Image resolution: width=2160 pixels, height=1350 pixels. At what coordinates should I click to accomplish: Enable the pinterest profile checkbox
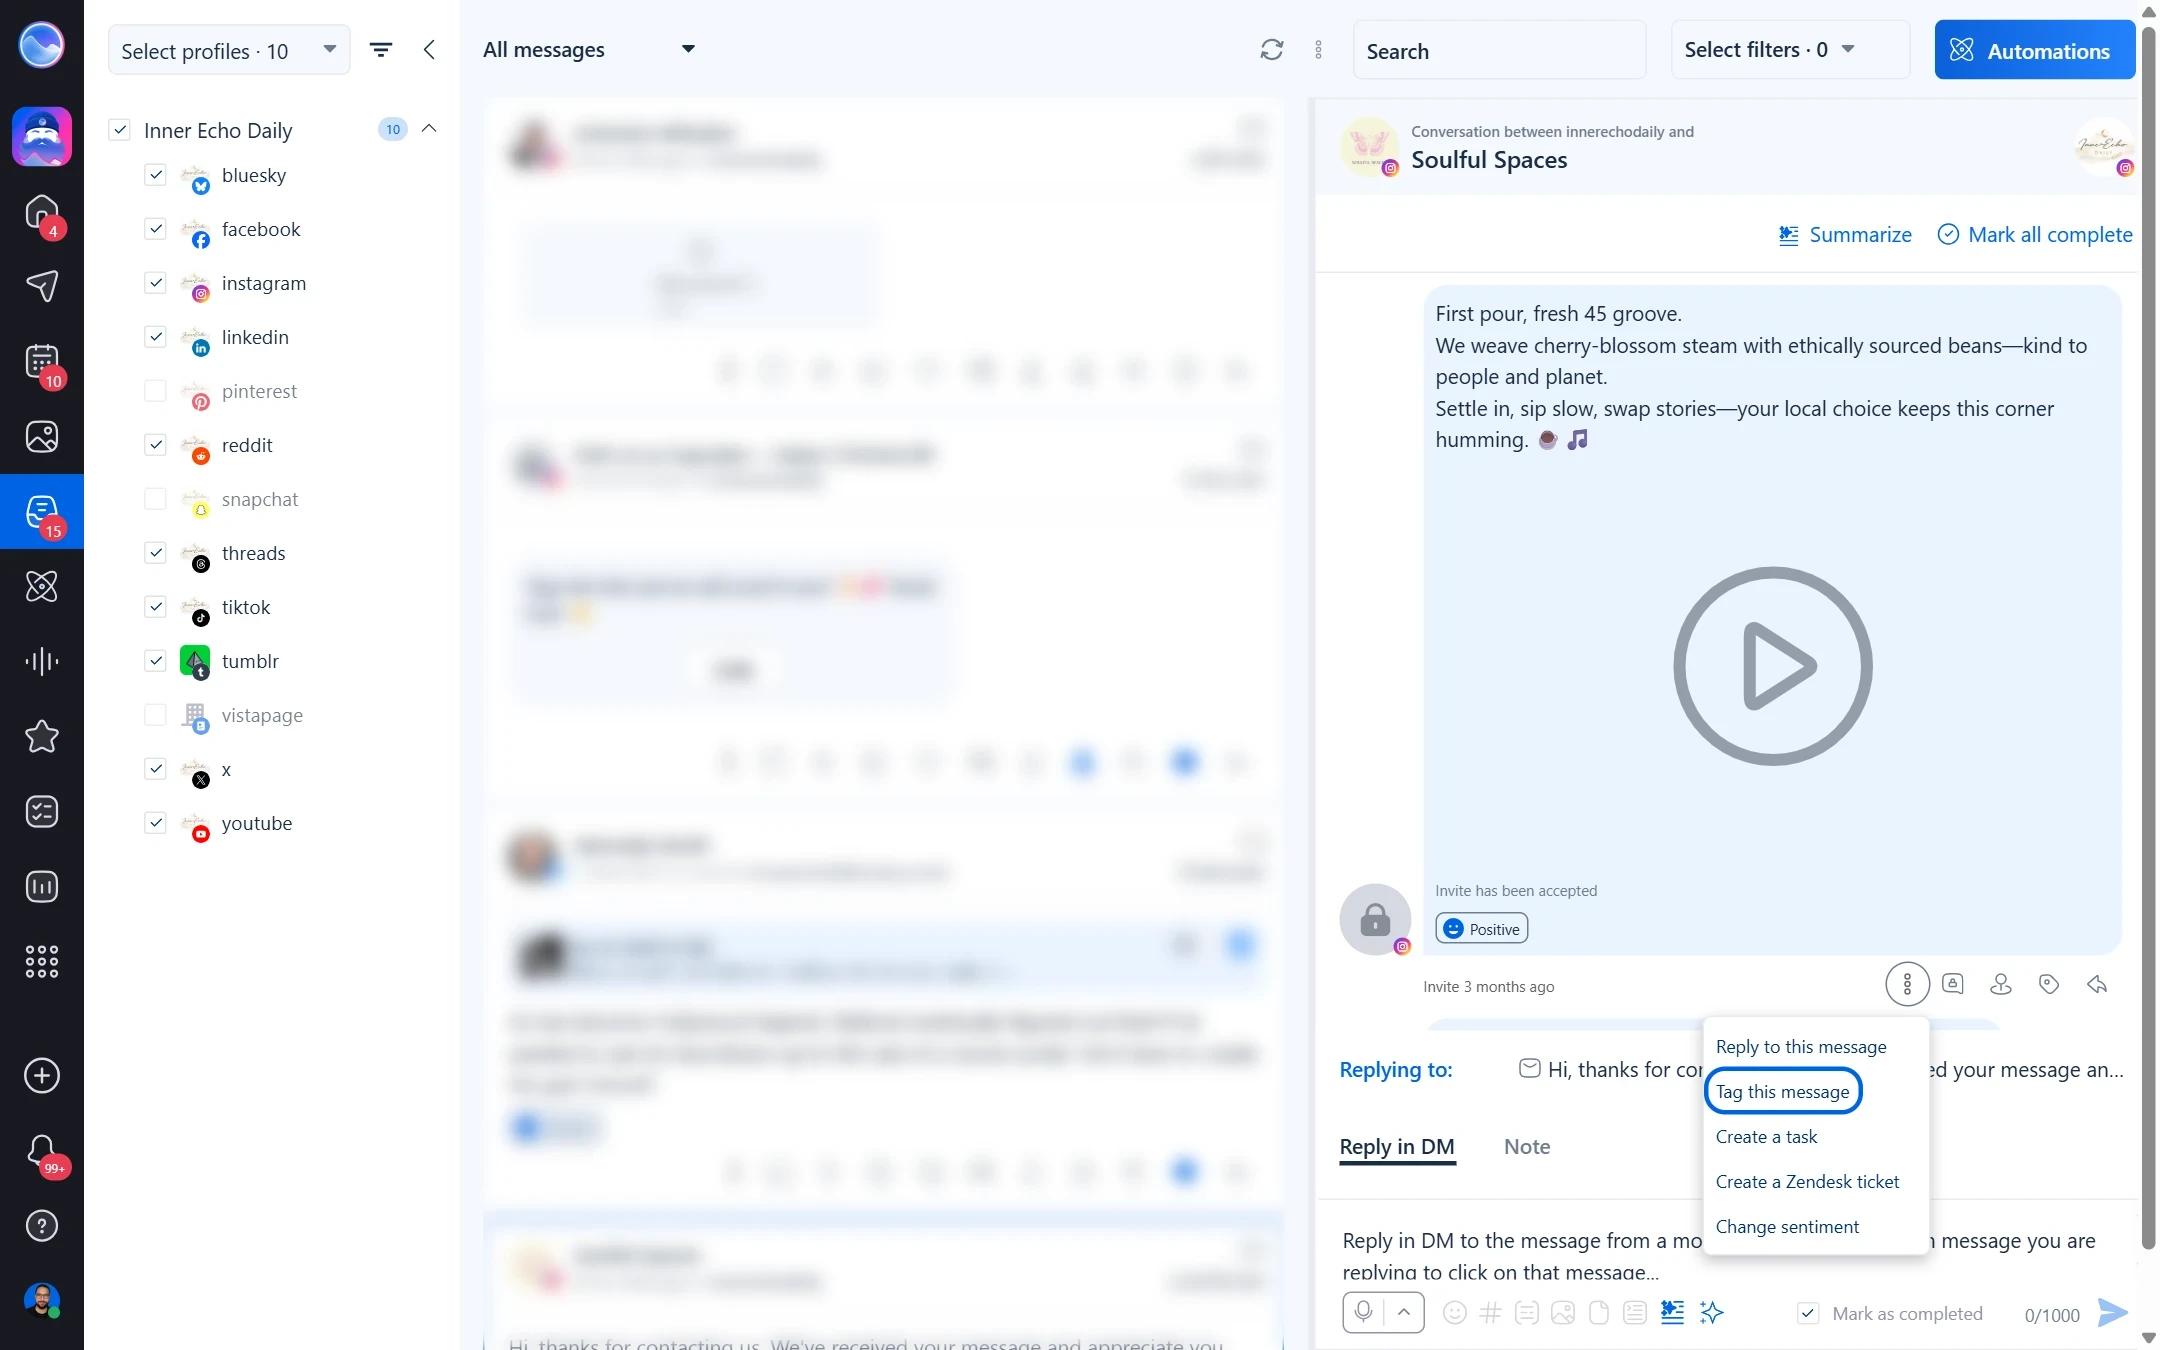155,391
